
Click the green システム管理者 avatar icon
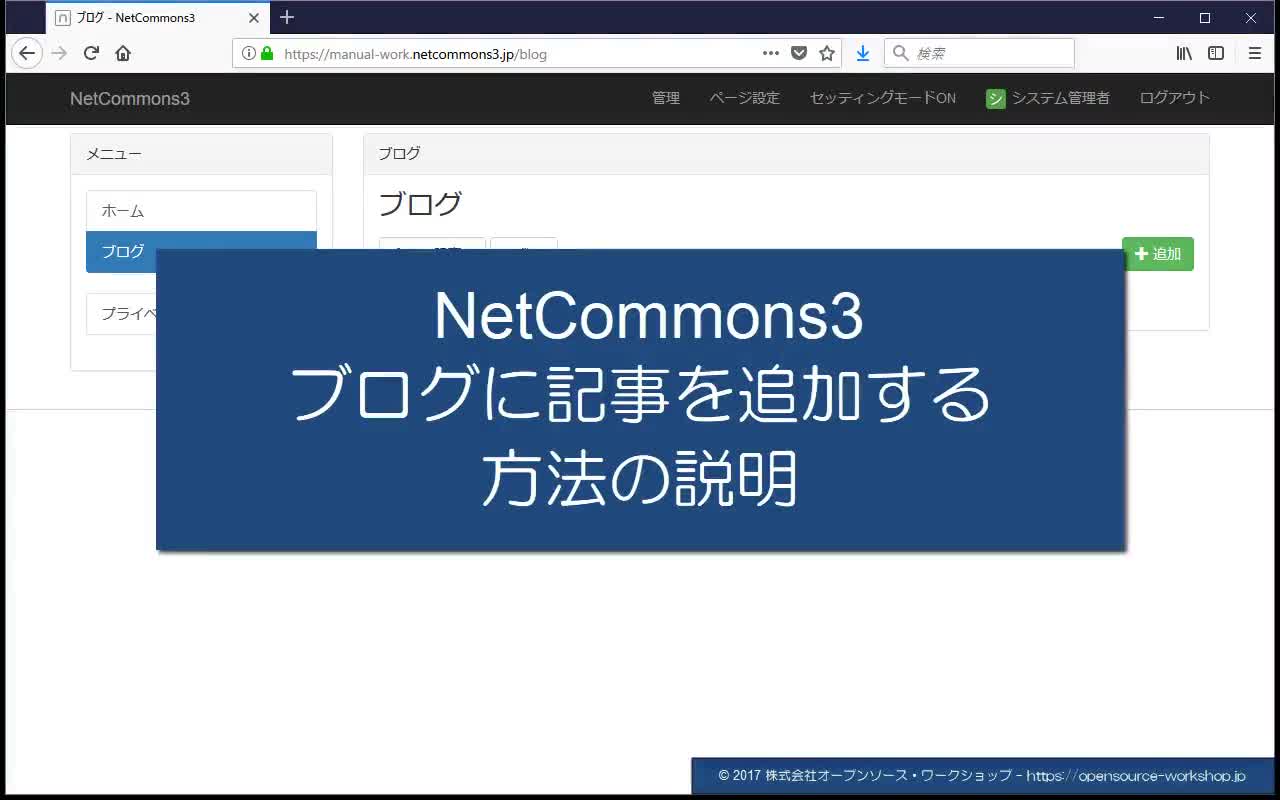(995, 98)
